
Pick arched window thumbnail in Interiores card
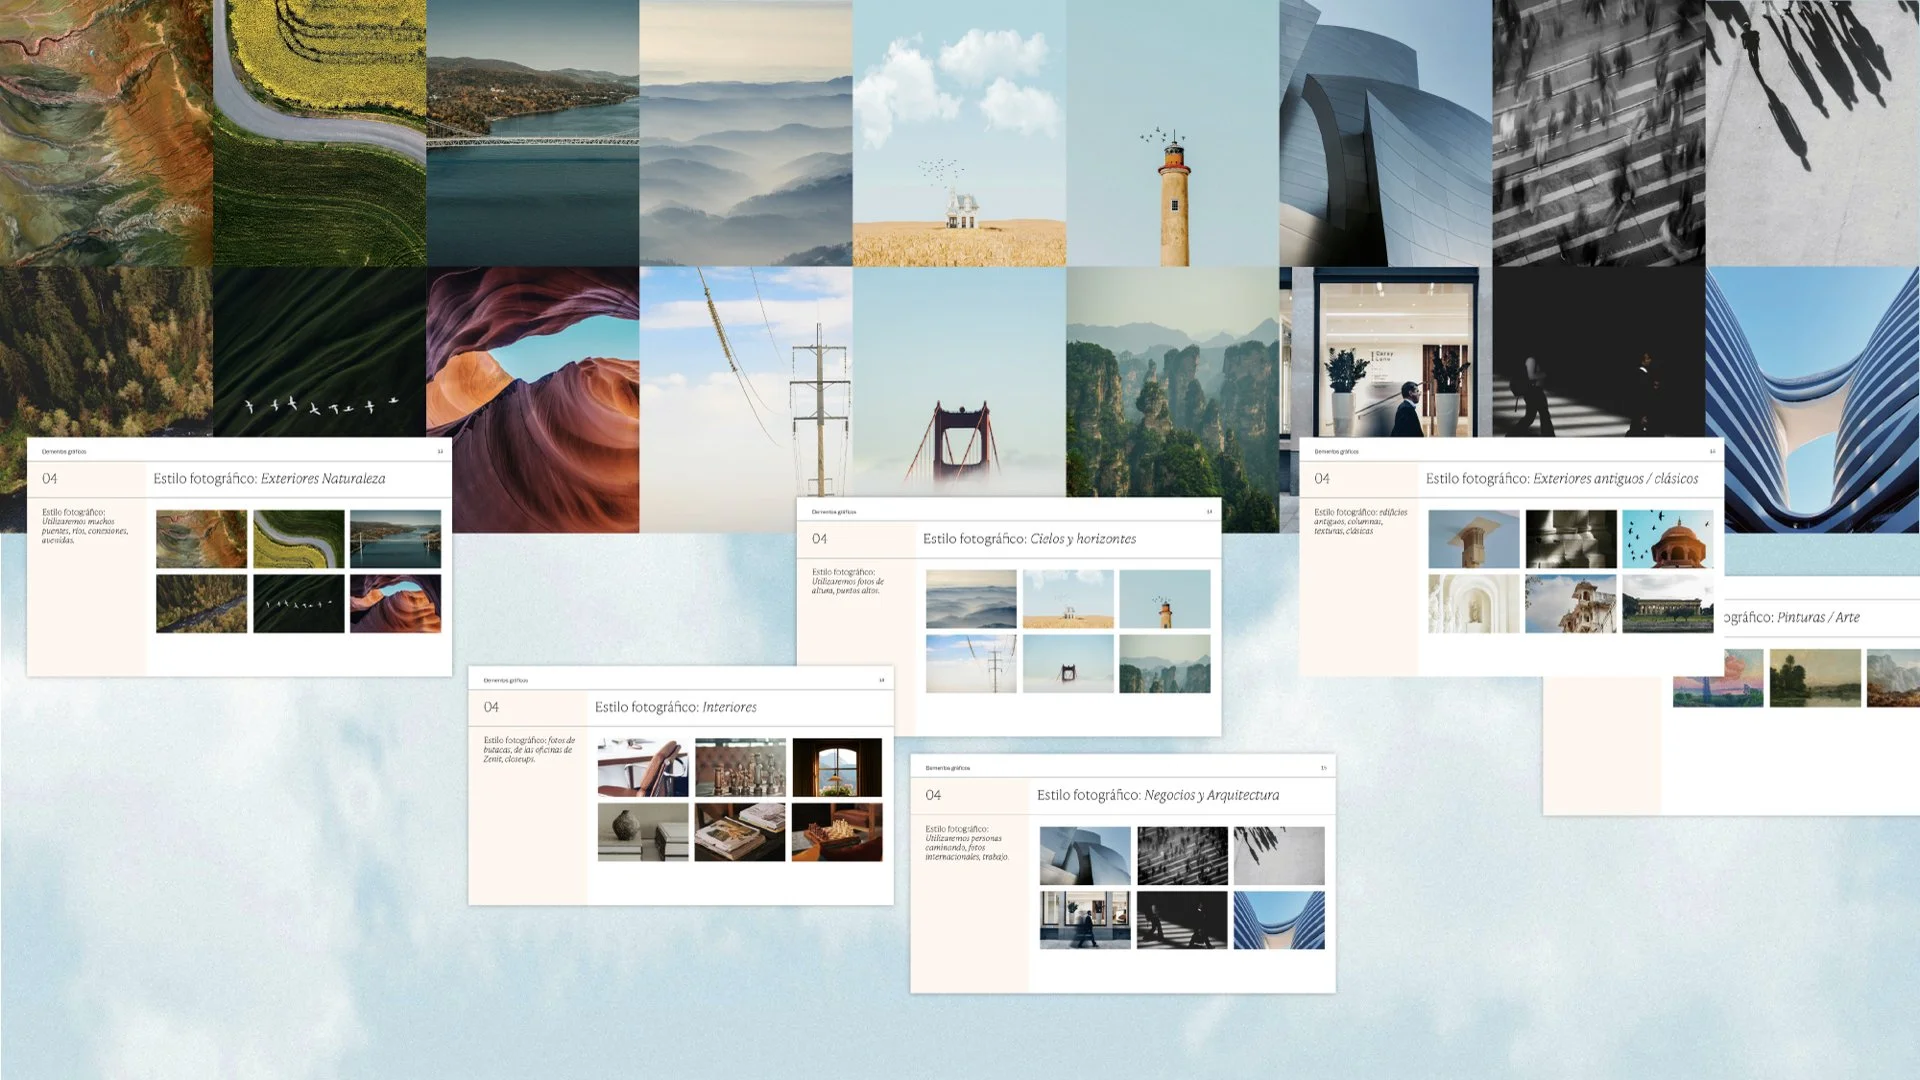(837, 768)
